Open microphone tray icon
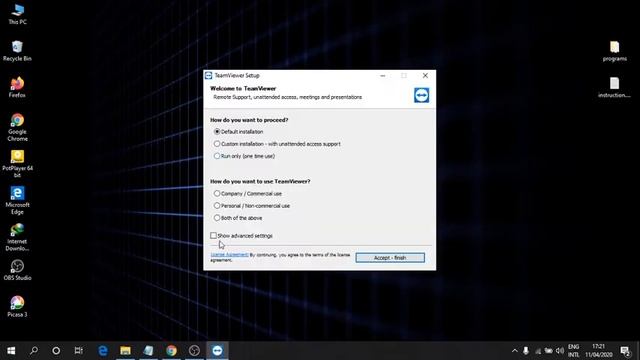Image resolution: width=640 pixels, height=360 pixels. (526, 351)
